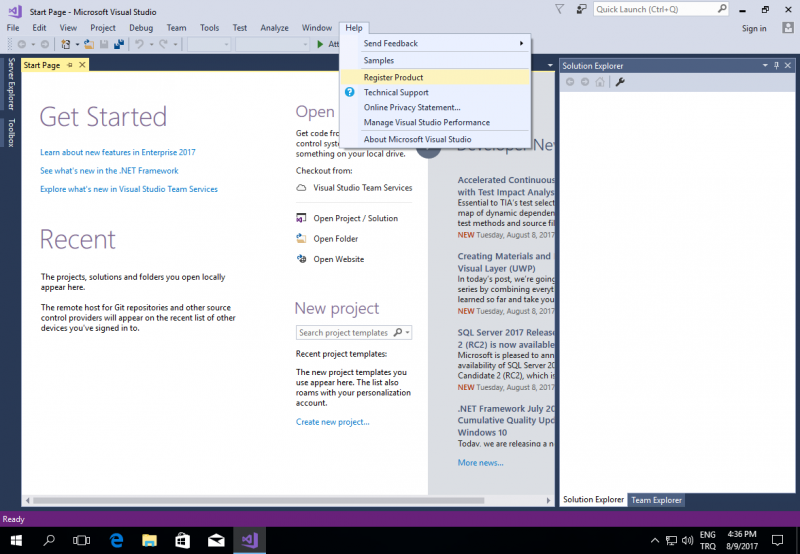The height and width of the screenshot is (554, 800).
Task: Select Online Privacy Statement menu item
Action: (x=435, y=107)
